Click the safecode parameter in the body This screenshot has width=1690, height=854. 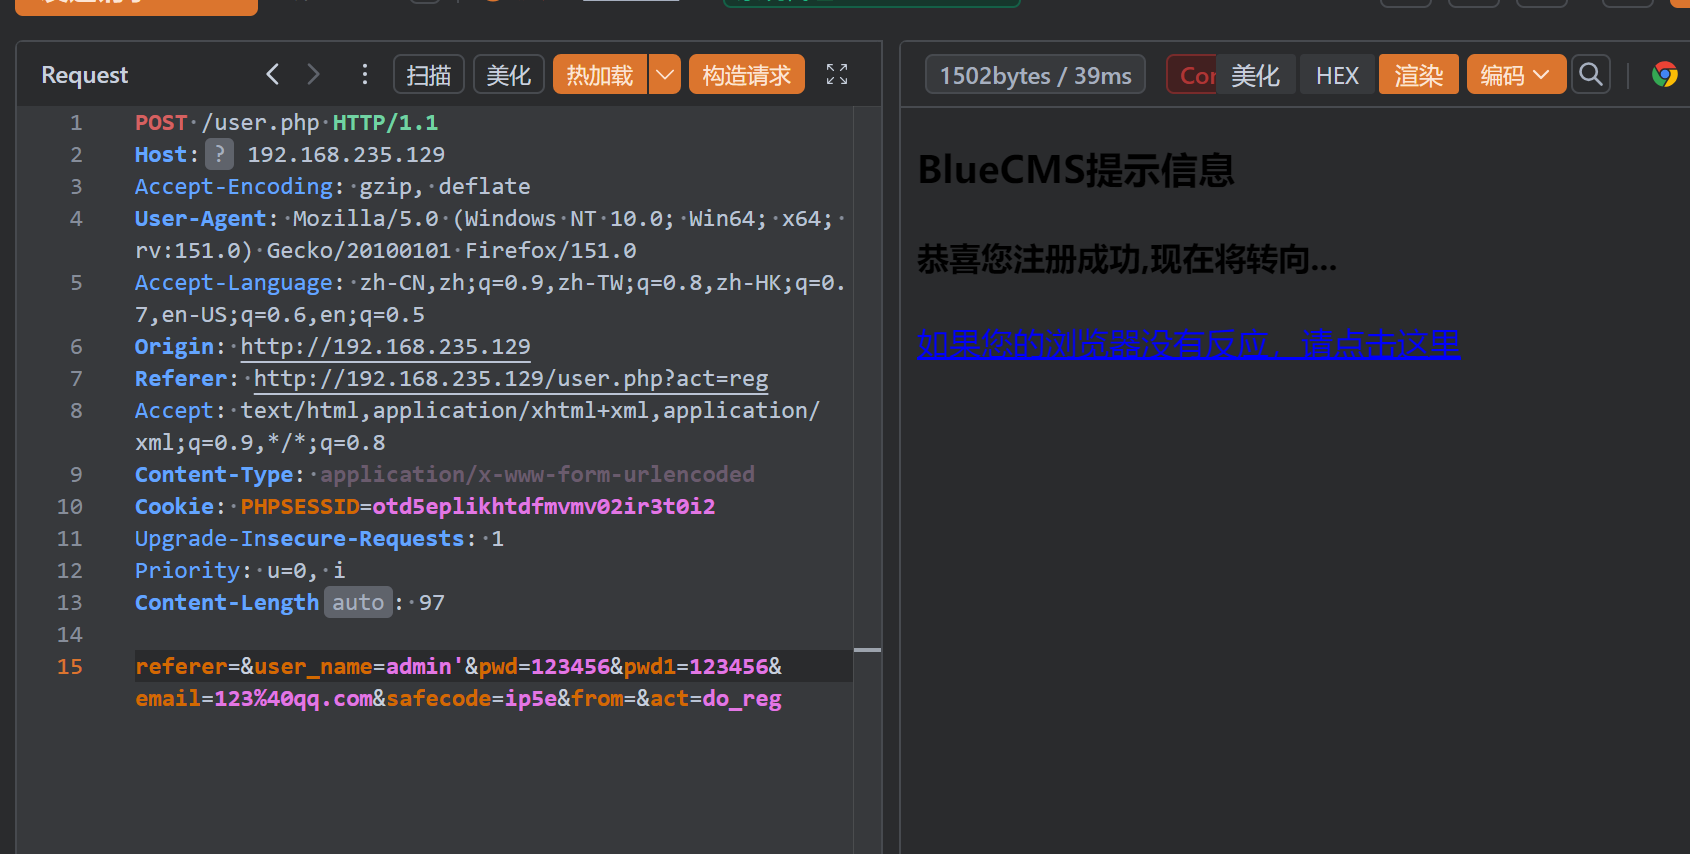point(439,698)
